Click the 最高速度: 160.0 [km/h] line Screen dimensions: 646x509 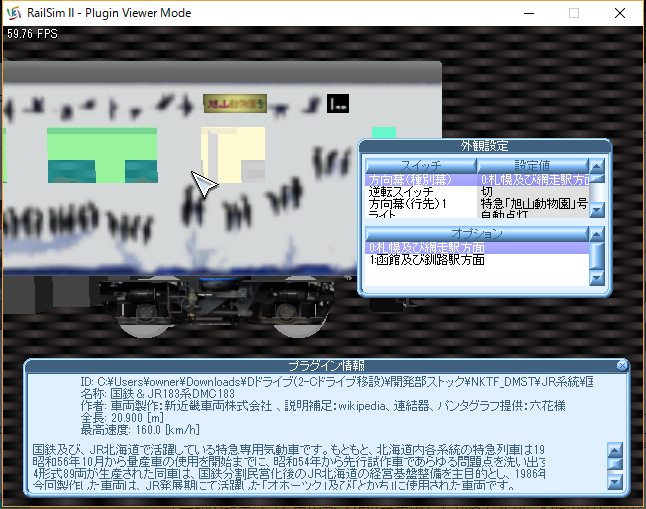(140, 430)
